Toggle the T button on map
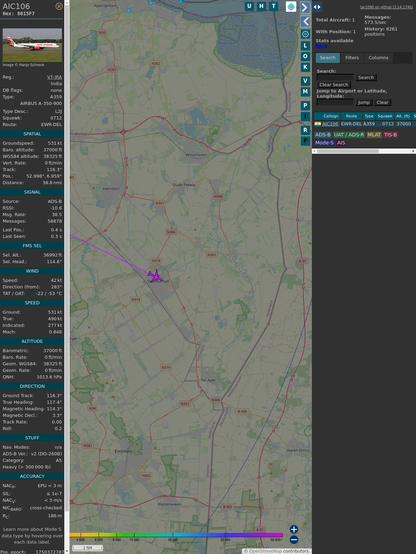The image size is (416, 554). (274, 6)
